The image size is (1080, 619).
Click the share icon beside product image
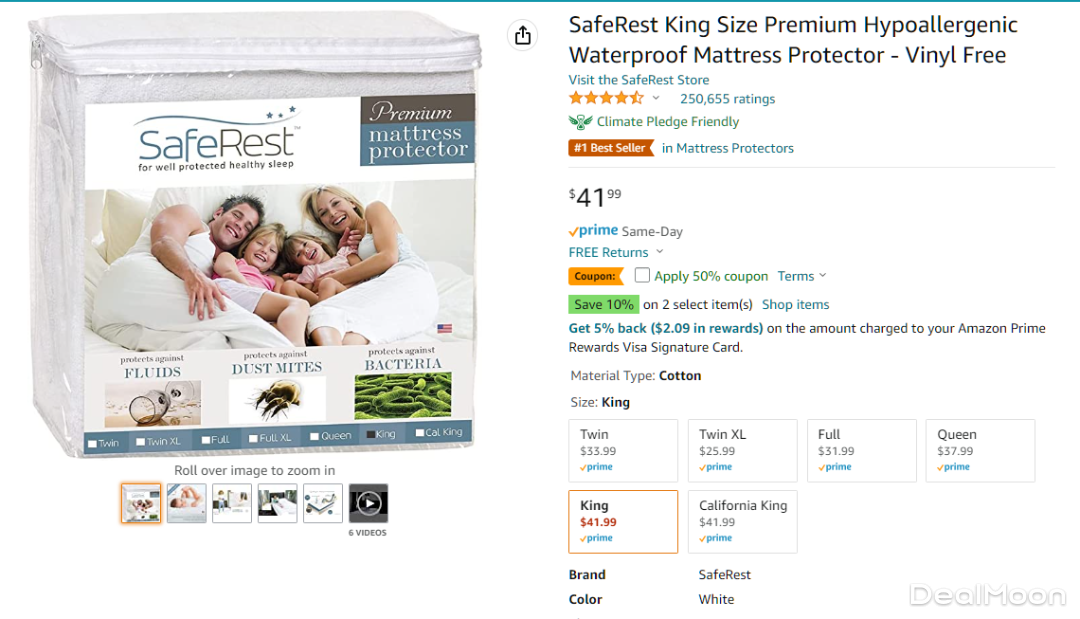(522, 36)
